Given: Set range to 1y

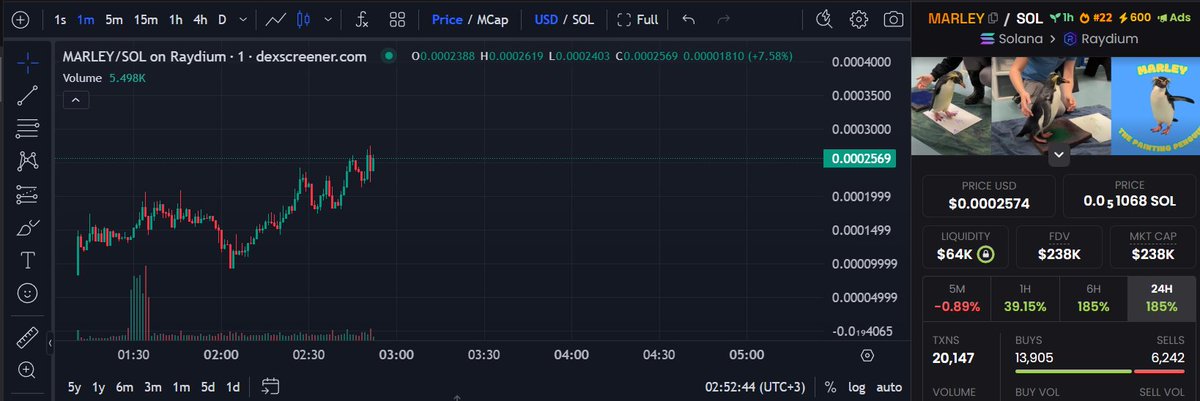Looking at the screenshot, I should (x=99, y=387).
